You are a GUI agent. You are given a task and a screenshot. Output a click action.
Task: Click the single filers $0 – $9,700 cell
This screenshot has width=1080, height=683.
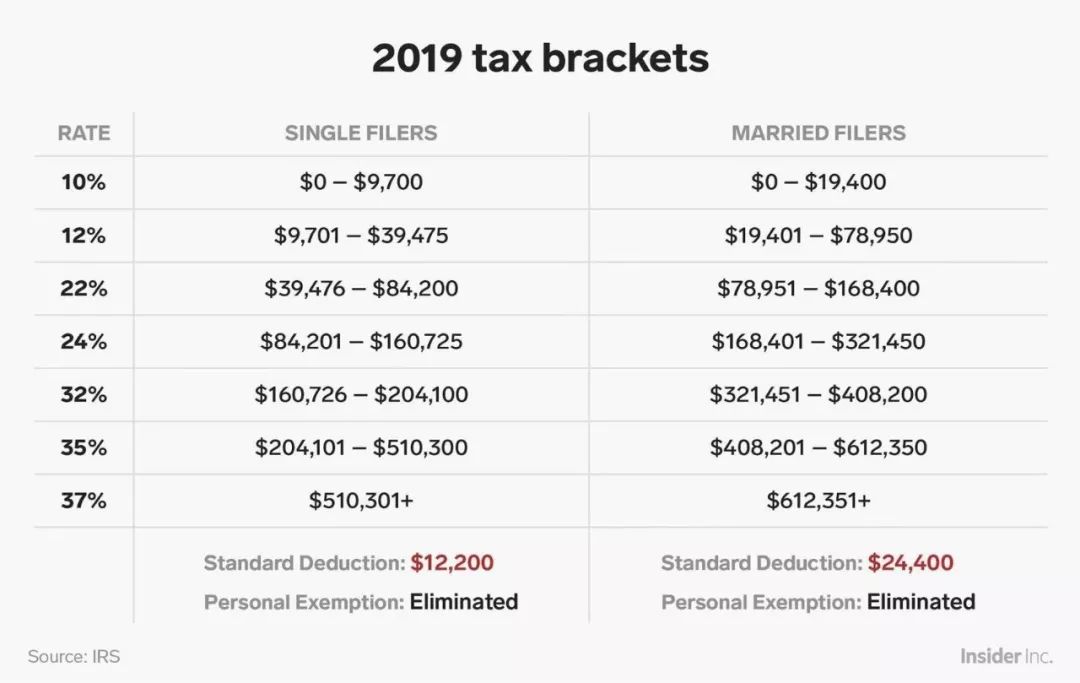click(361, 182)
